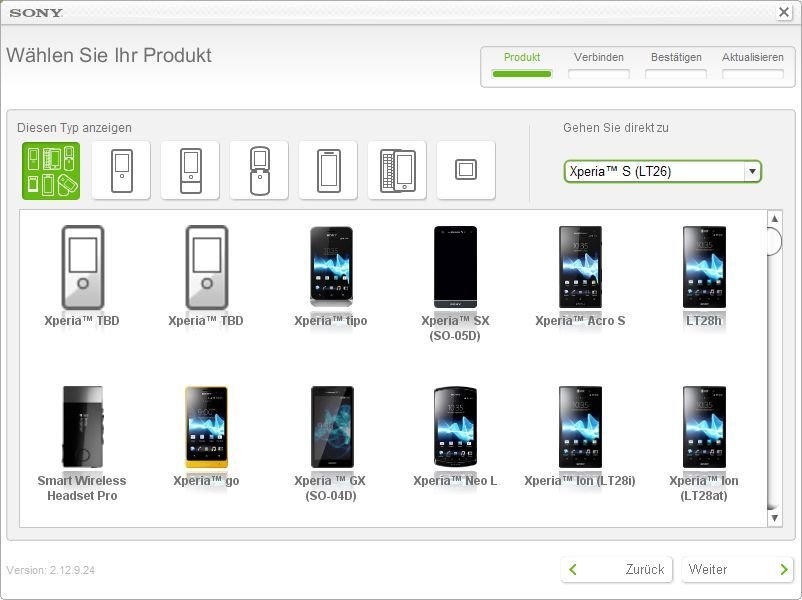
Task: Click the SONY logo in title bar
Action: tap(36, 13)
